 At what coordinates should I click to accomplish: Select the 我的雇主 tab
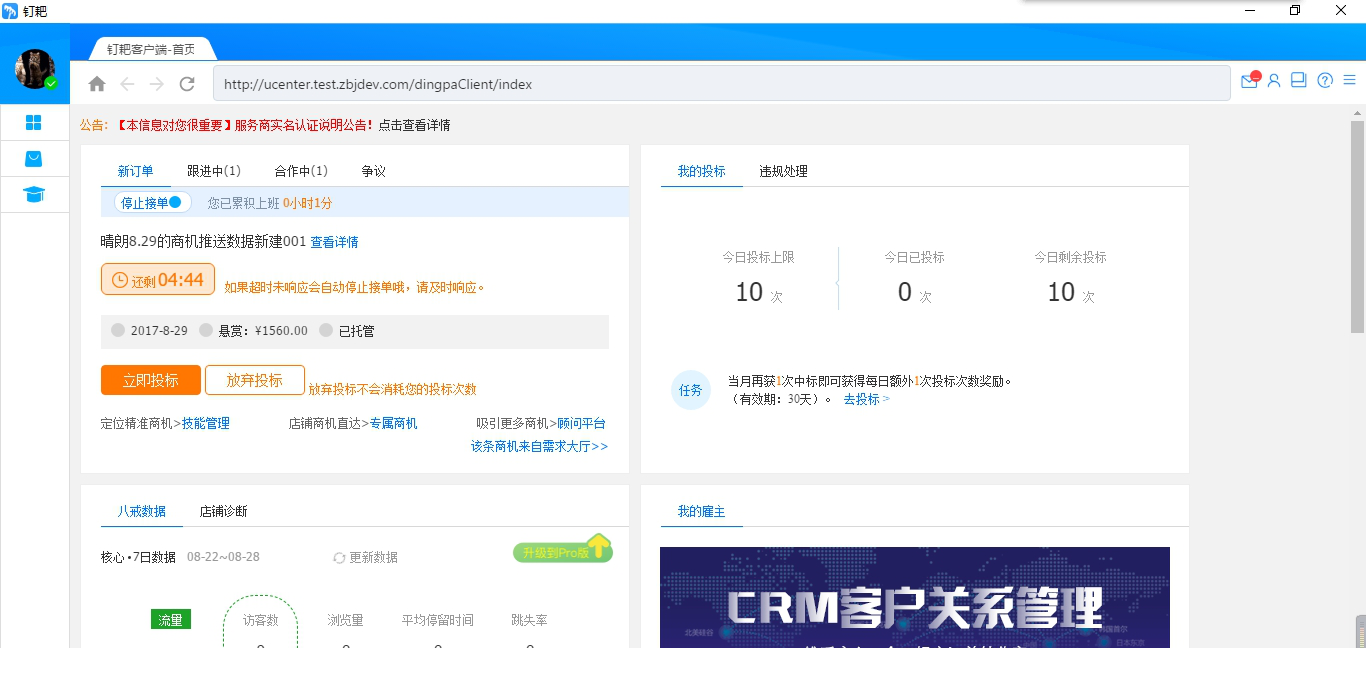[x=702, y=511]
